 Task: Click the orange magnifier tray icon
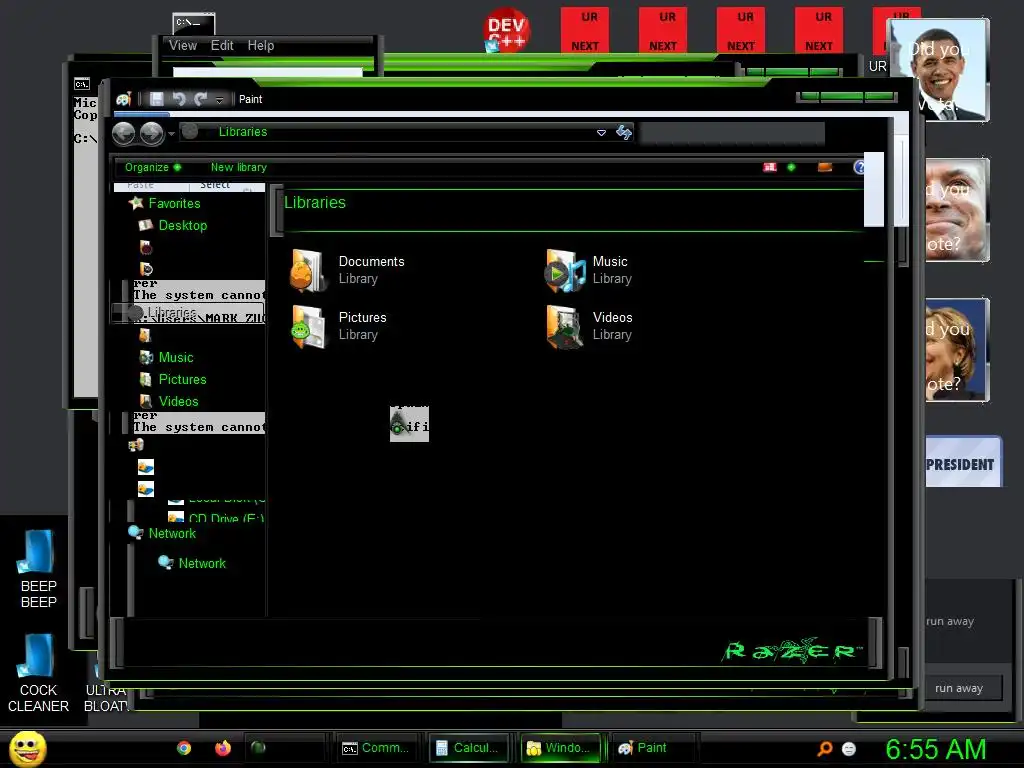[x=825, y=748]
